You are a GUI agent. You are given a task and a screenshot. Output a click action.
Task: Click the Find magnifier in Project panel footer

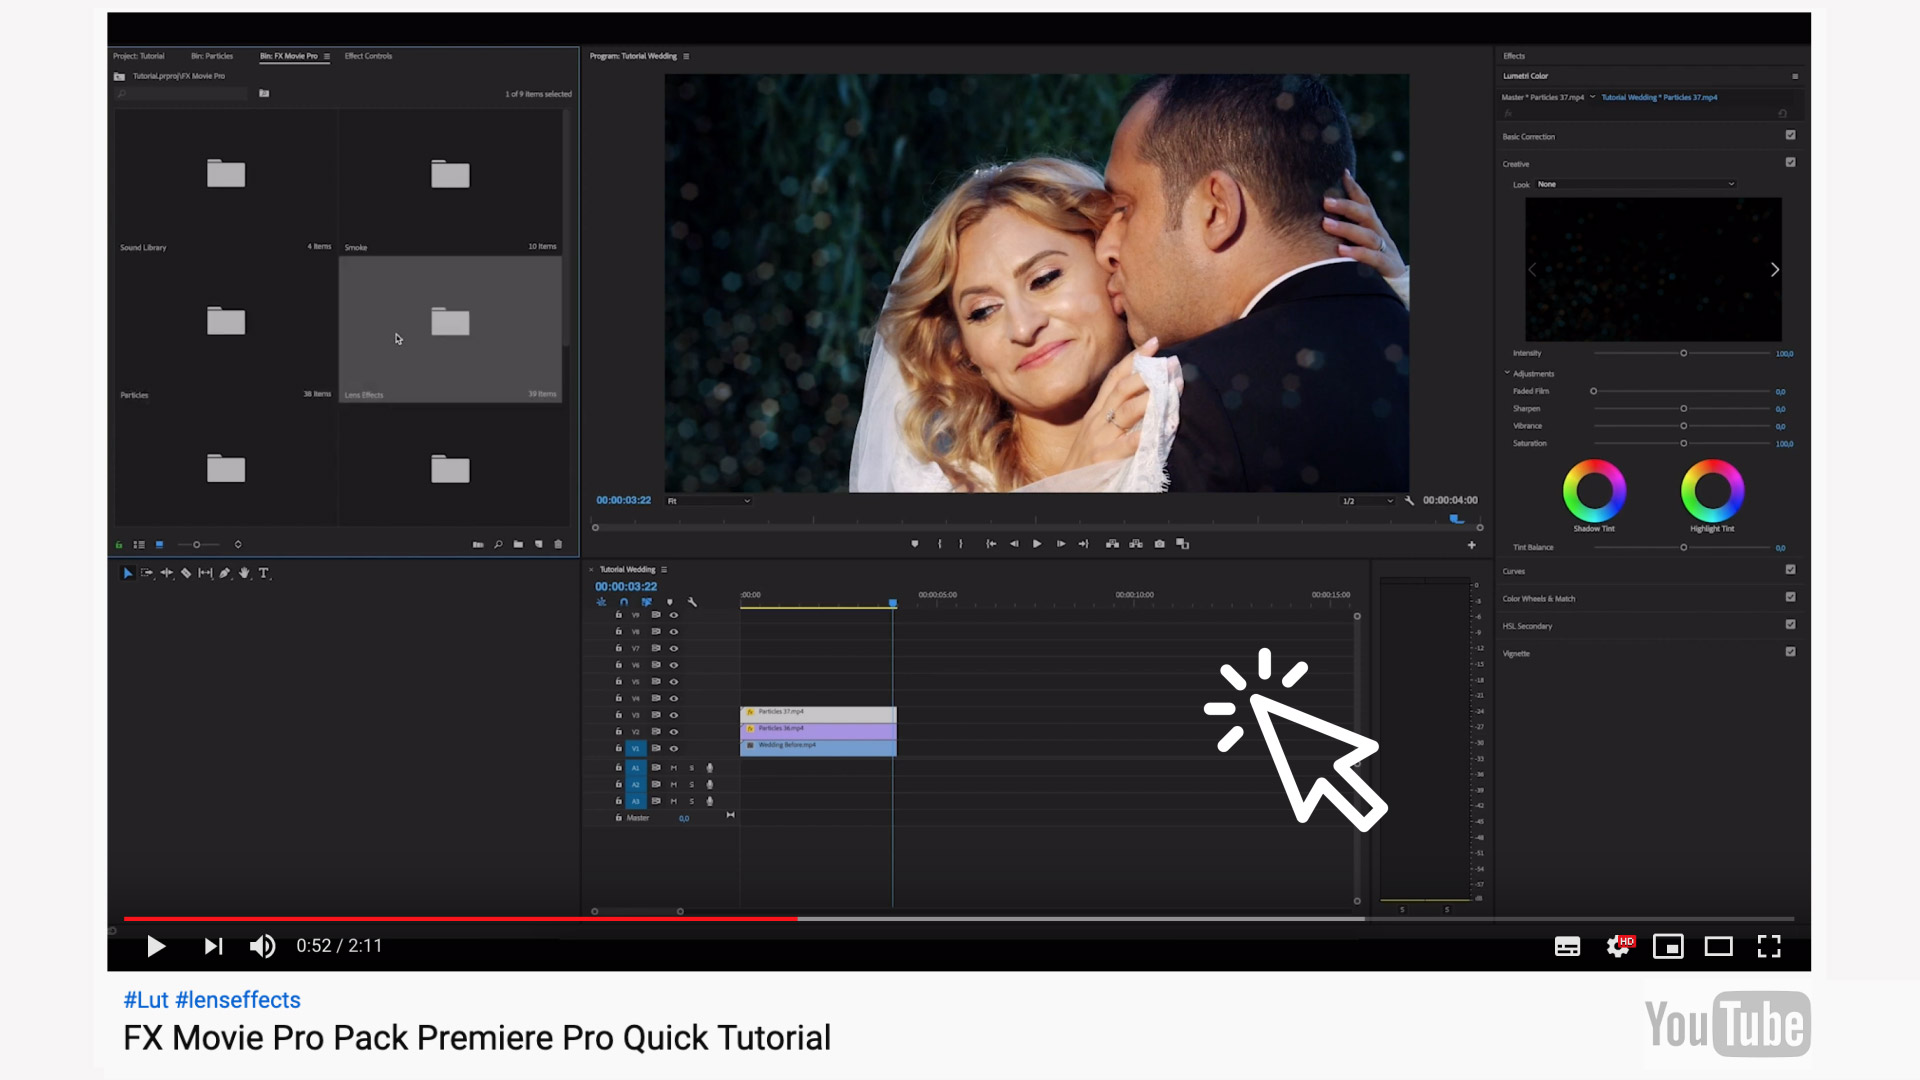[498, 545]
